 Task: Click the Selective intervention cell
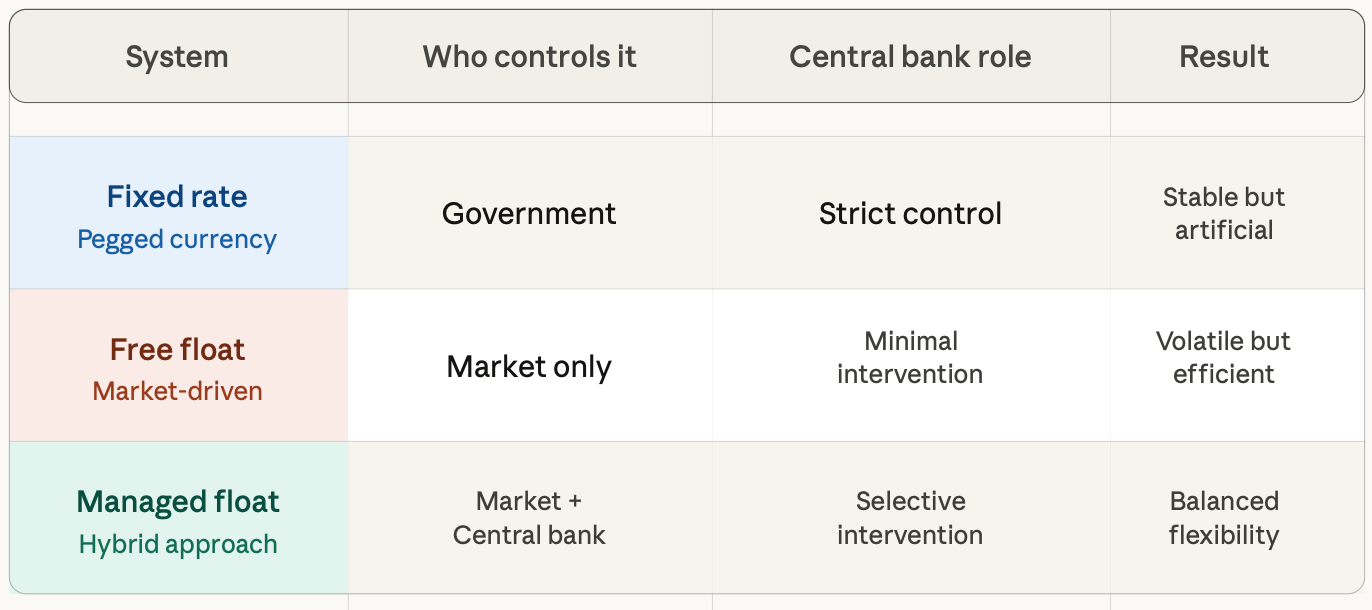pyautogui.click(x=910, y=518)
